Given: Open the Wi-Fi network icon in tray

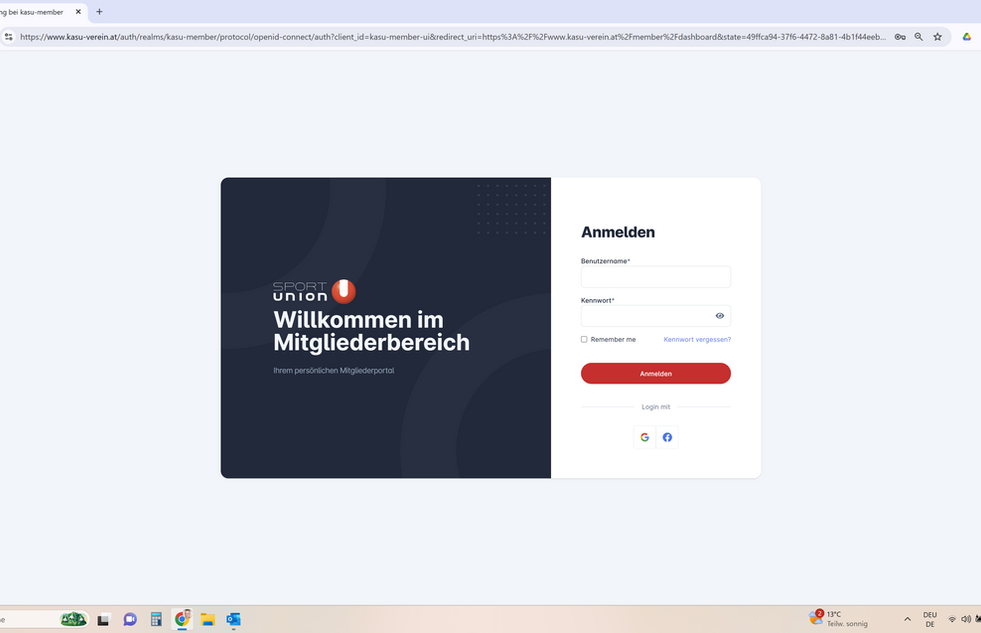Looking at the screenshot, I should [952, 619].
